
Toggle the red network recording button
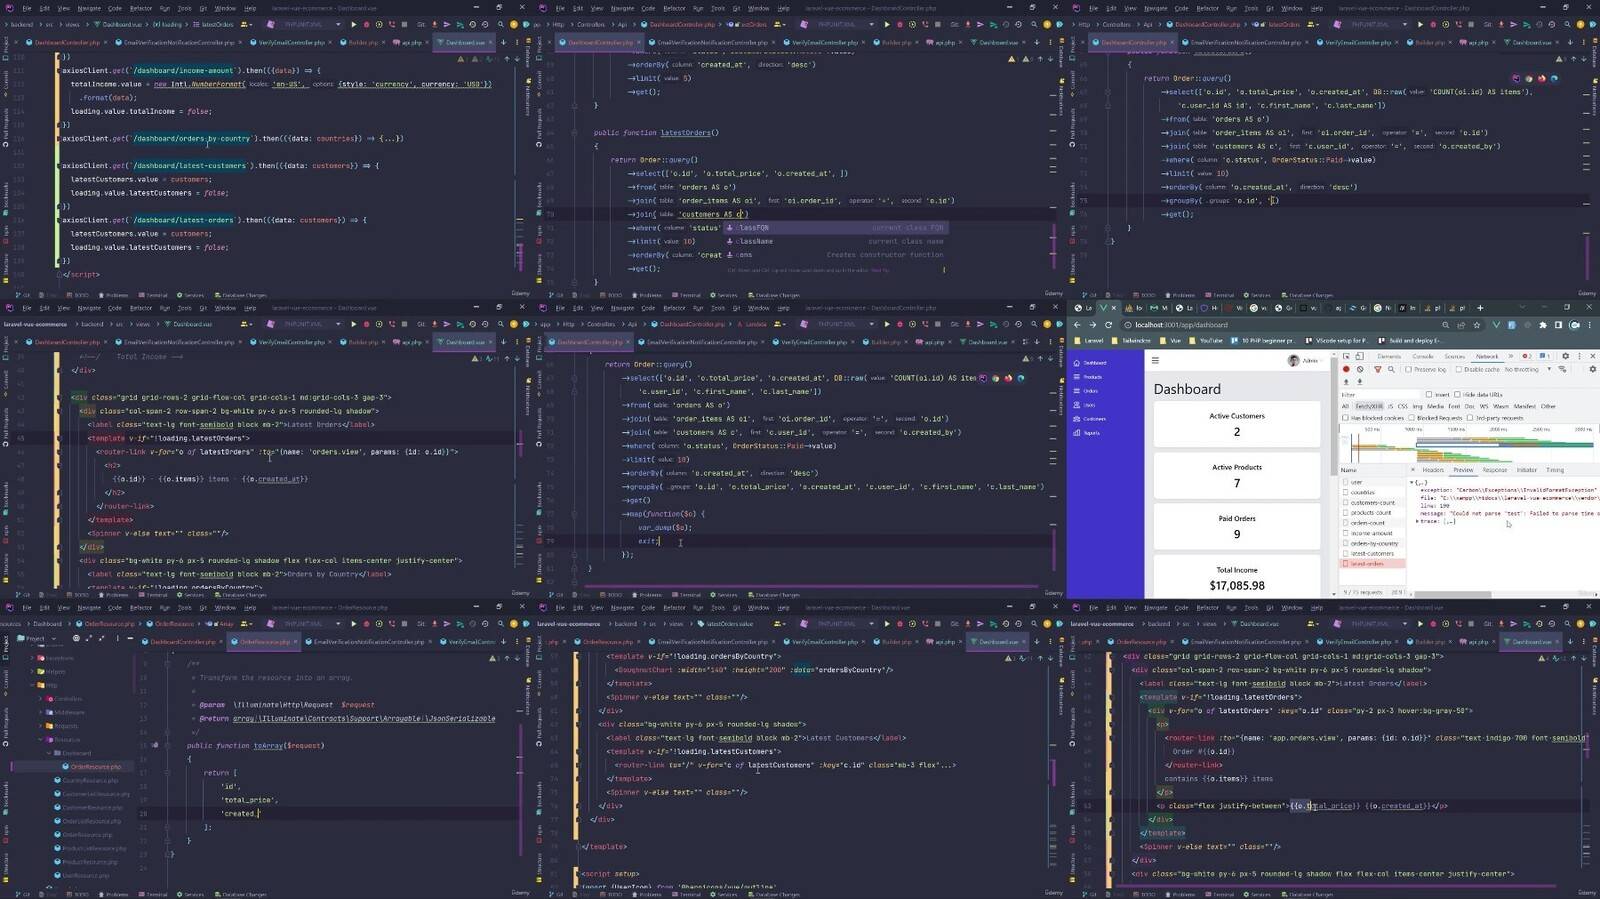pyautogui.click(x=1346, y=369)
